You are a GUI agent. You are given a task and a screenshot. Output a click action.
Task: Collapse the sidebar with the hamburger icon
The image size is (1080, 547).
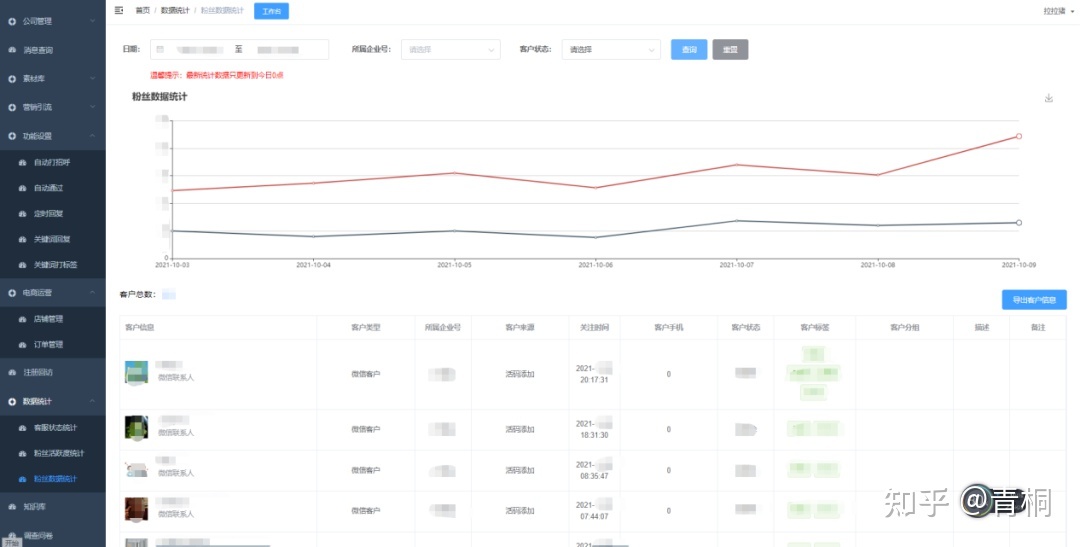point(120,10)
